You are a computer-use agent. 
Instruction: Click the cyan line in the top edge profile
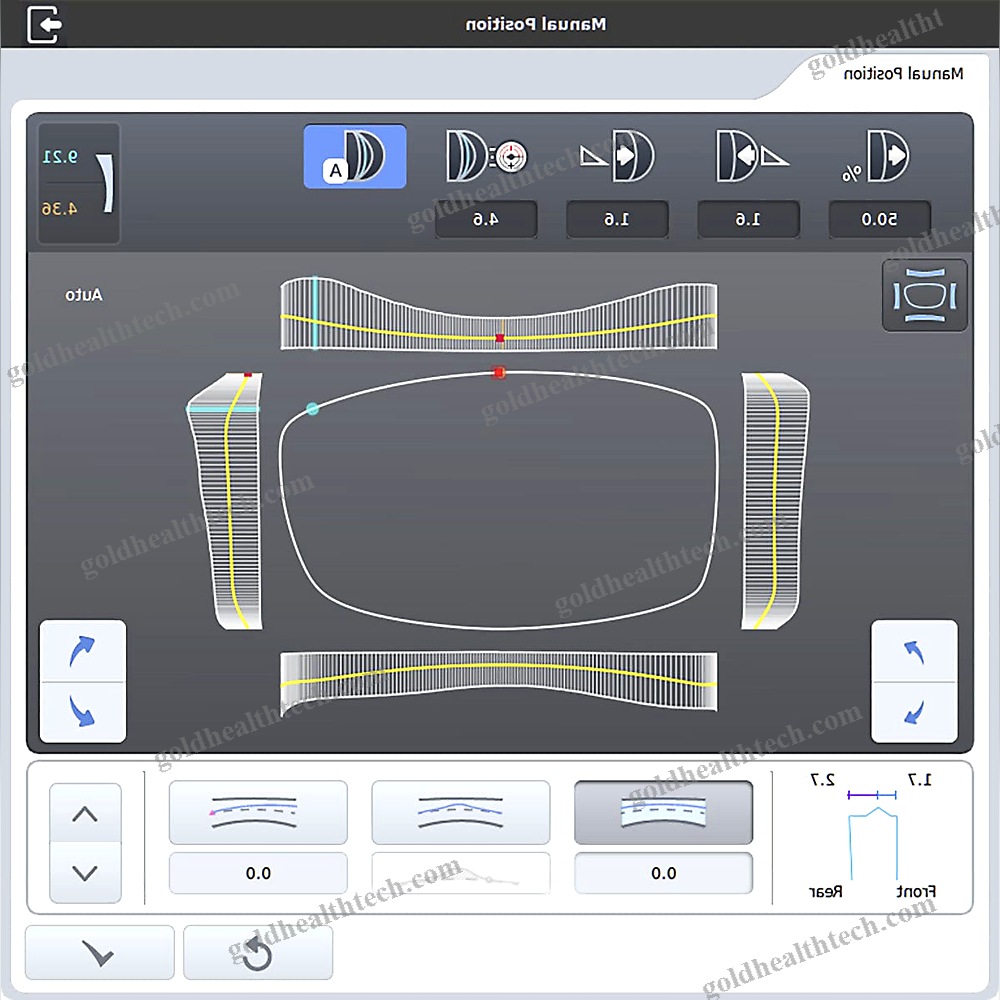tap(315, 313)
